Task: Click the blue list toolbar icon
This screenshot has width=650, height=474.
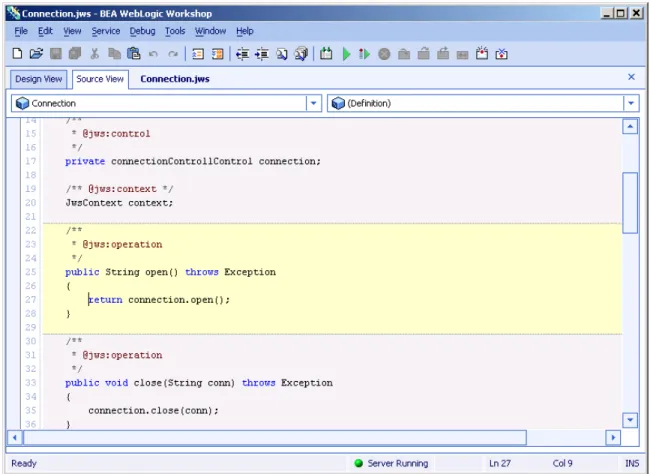Action: 198,54
